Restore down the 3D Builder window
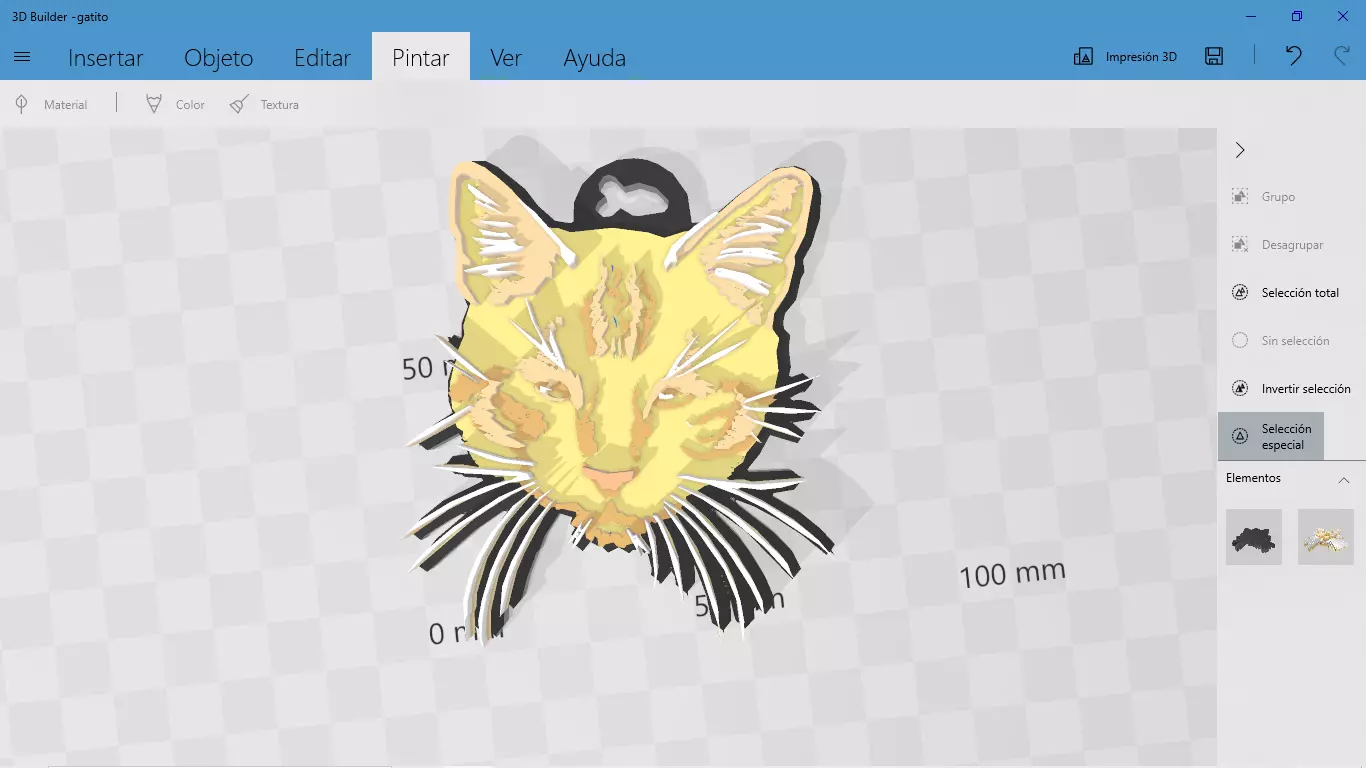The image size is (1366, 768). coord(1297,16)
